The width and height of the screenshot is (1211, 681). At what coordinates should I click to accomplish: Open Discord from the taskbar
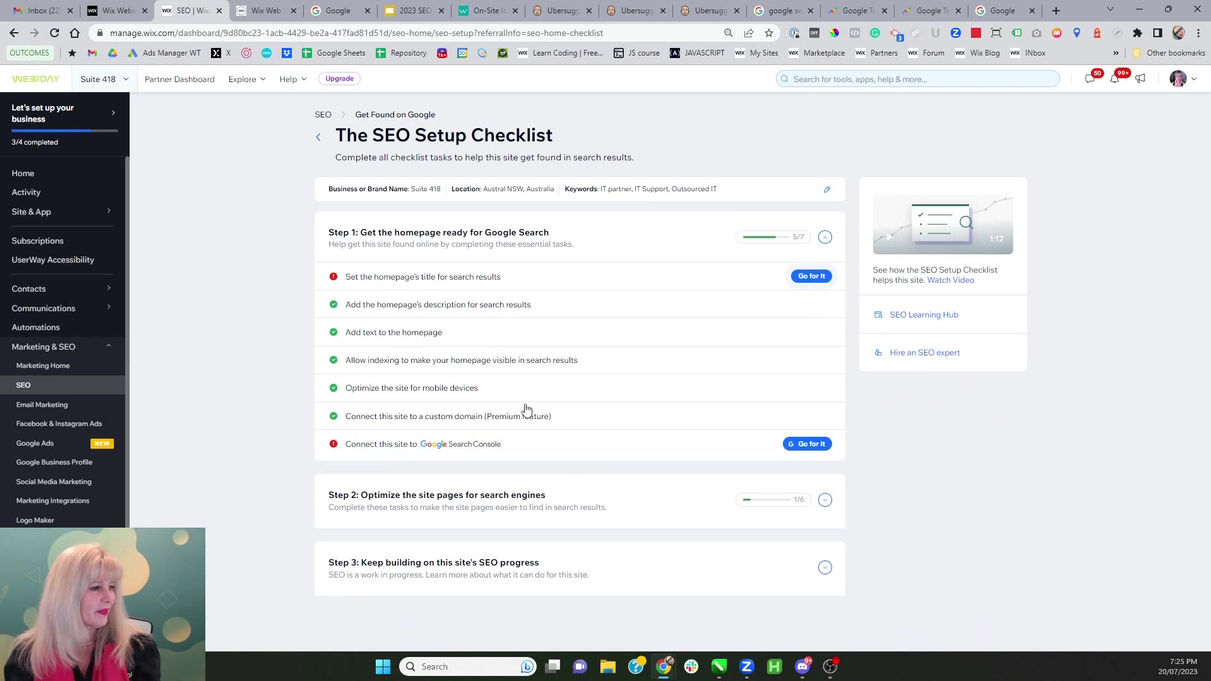pos(802,667)
